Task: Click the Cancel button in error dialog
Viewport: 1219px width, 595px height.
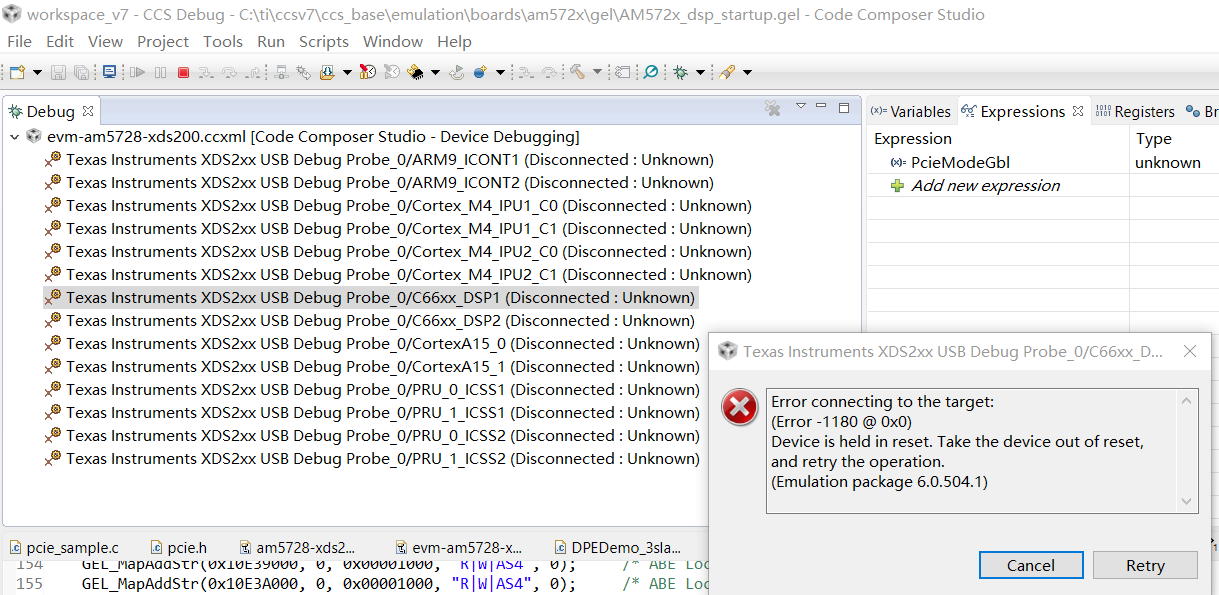Action: [x=1031, y=565]
